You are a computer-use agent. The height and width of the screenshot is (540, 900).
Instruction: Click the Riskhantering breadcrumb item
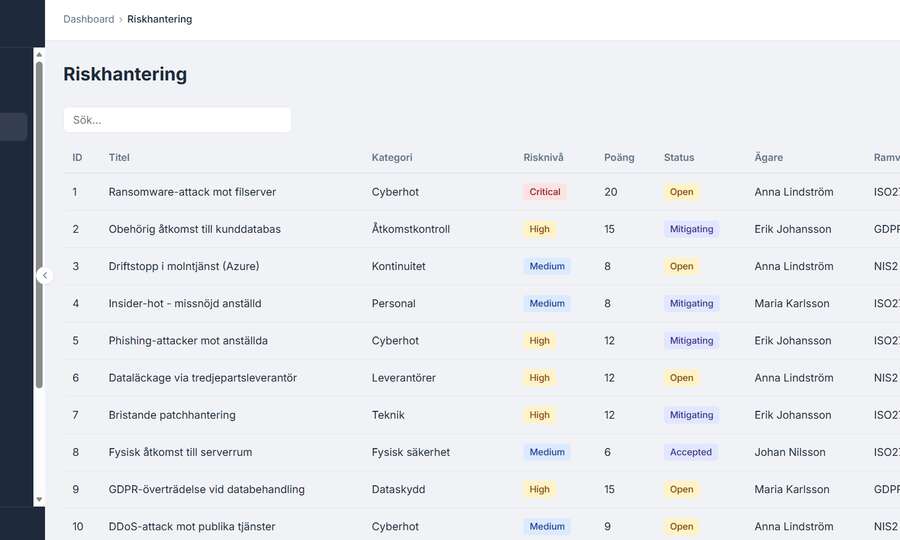pyautogui.click(x=159, y=19)
